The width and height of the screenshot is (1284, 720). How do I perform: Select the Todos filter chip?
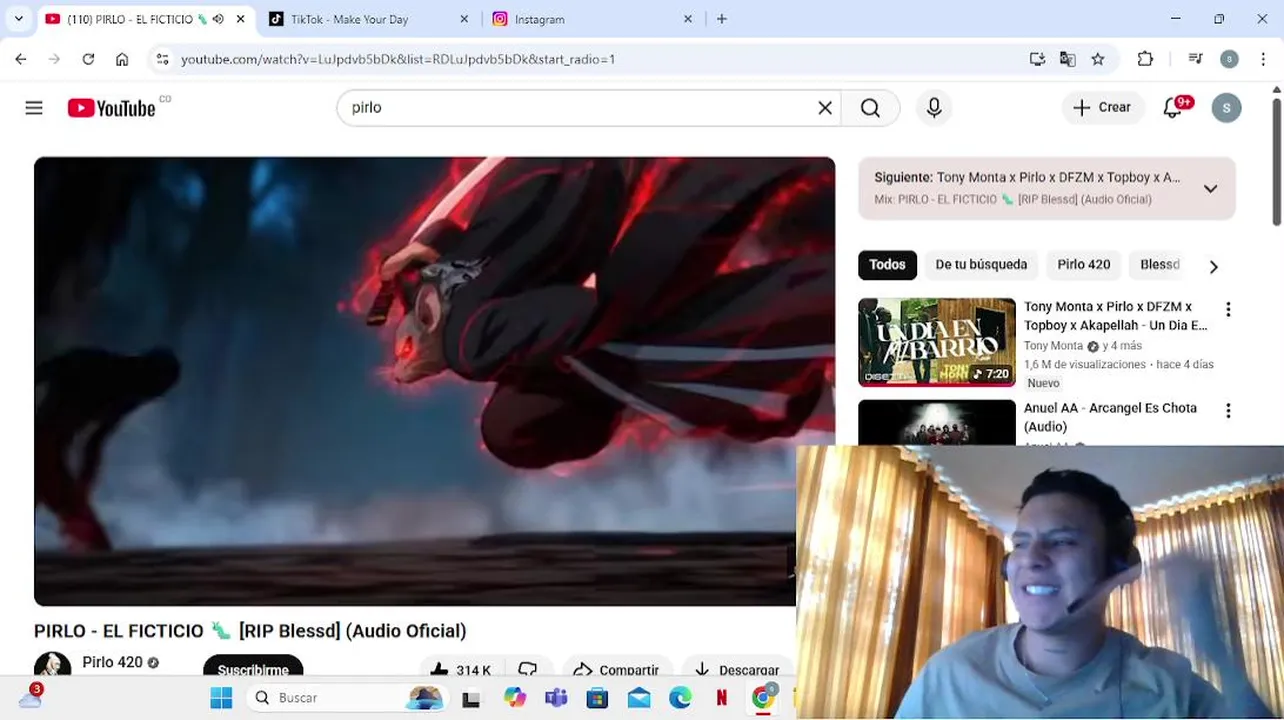pyautogui.click(x=887, y=265)
